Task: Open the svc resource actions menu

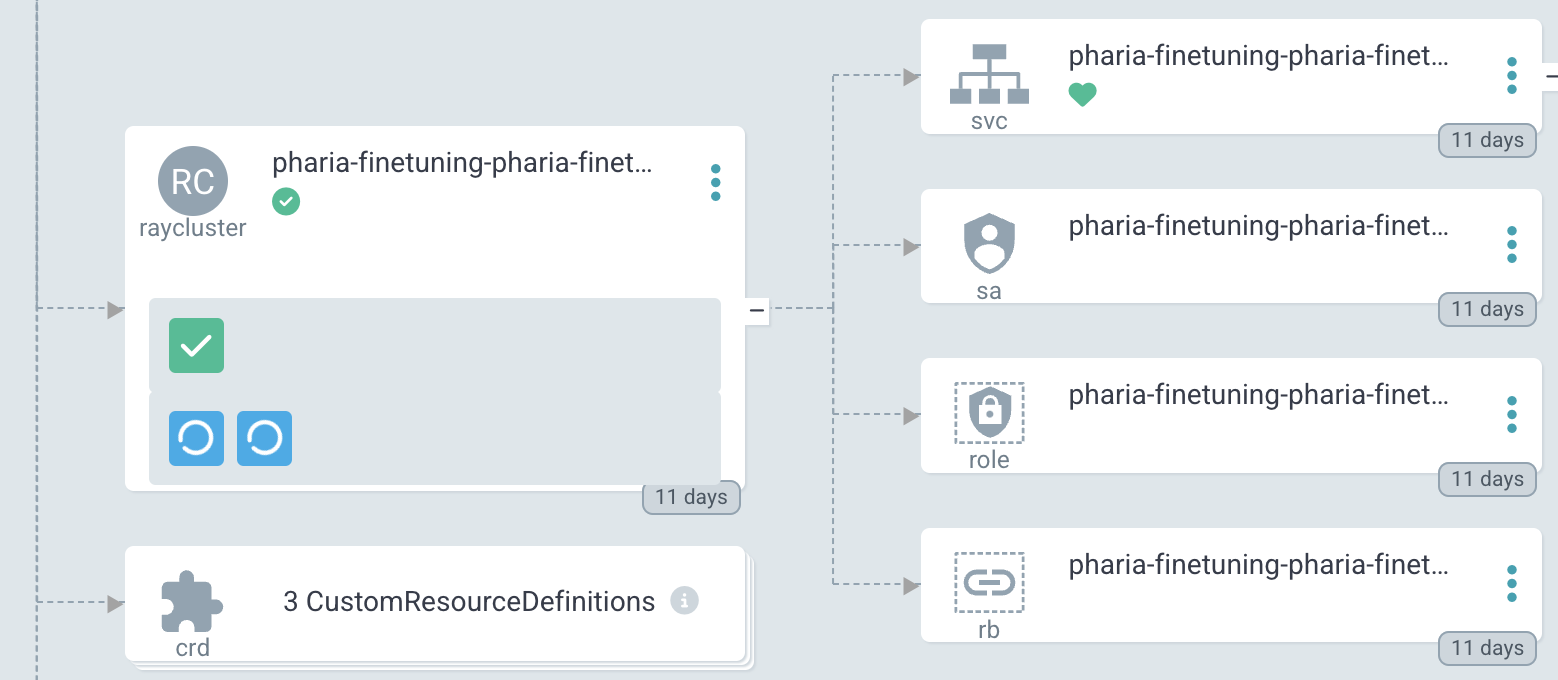Action: point(1511,75)
